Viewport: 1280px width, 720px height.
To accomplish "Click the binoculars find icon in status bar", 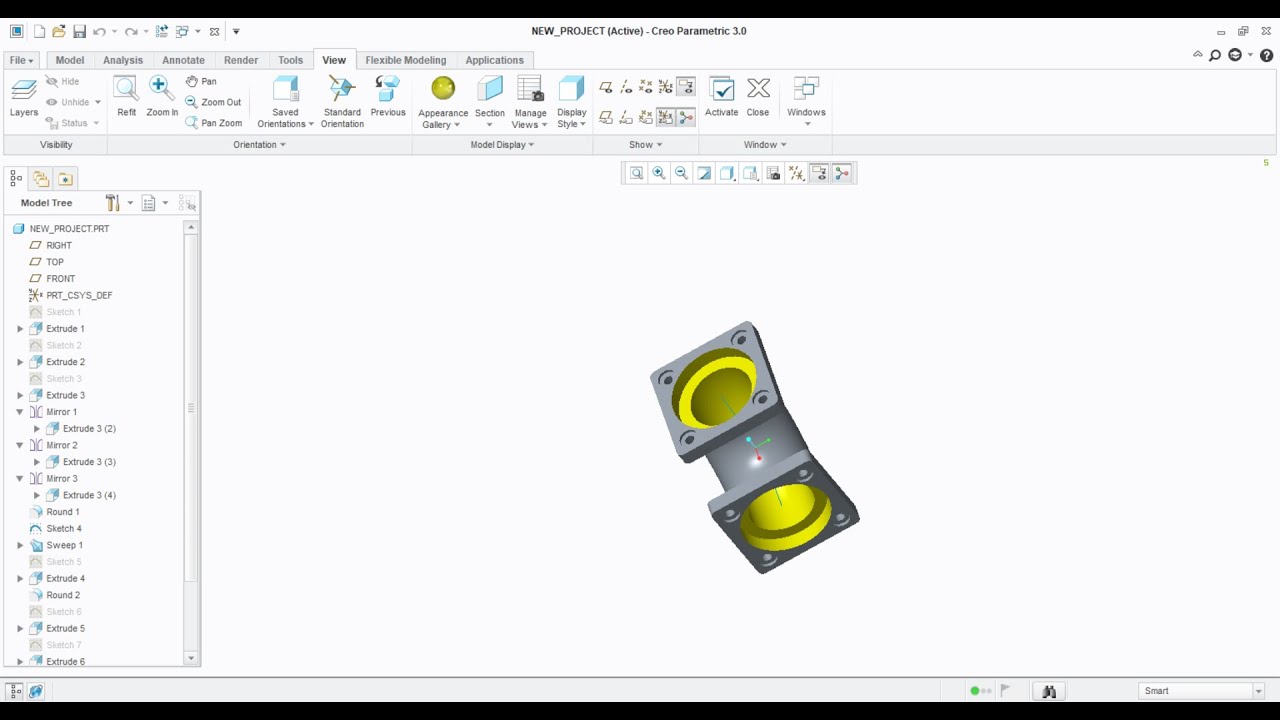I will tap(1048, 691).
